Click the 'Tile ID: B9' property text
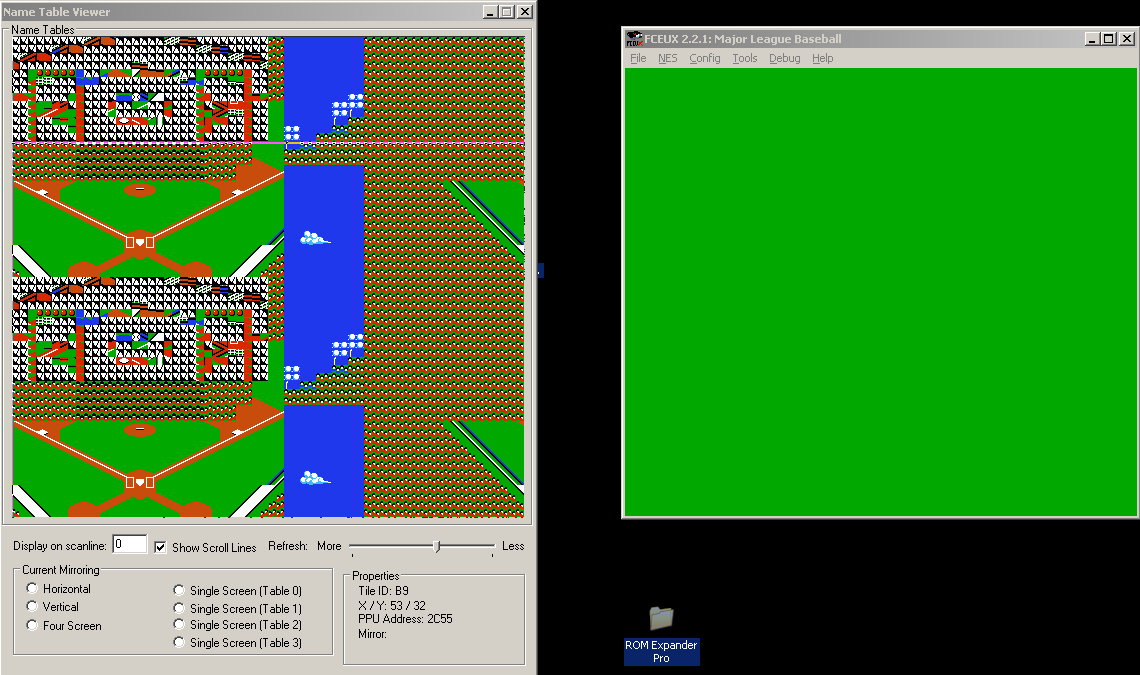 [x=383, y=591]
